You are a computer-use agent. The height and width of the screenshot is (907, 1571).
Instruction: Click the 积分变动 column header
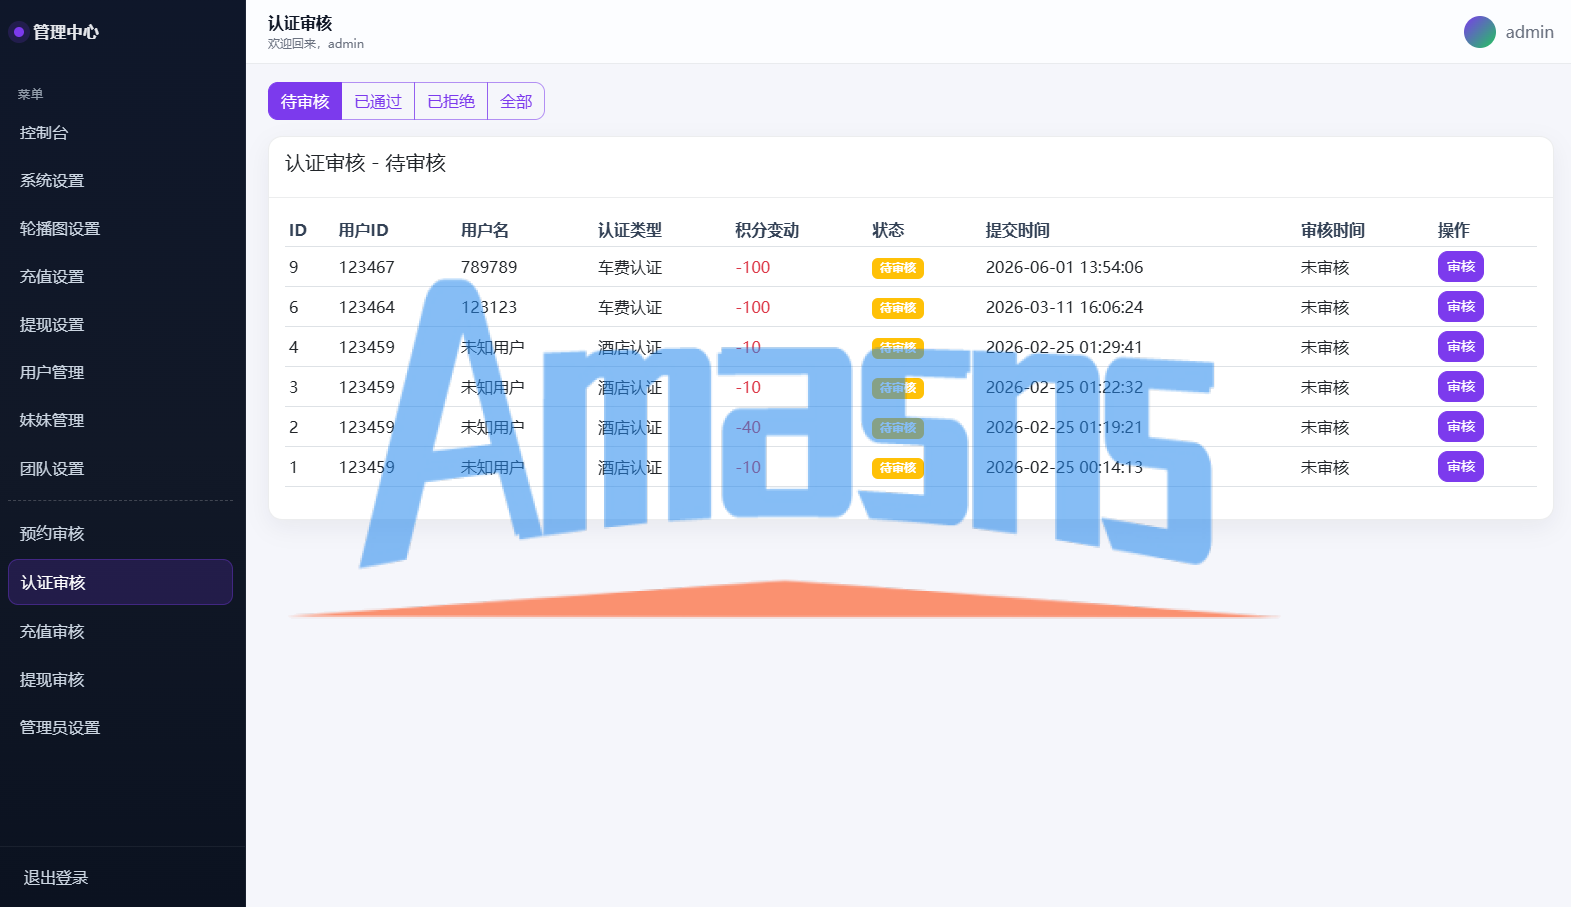click(x=767, y=230)
